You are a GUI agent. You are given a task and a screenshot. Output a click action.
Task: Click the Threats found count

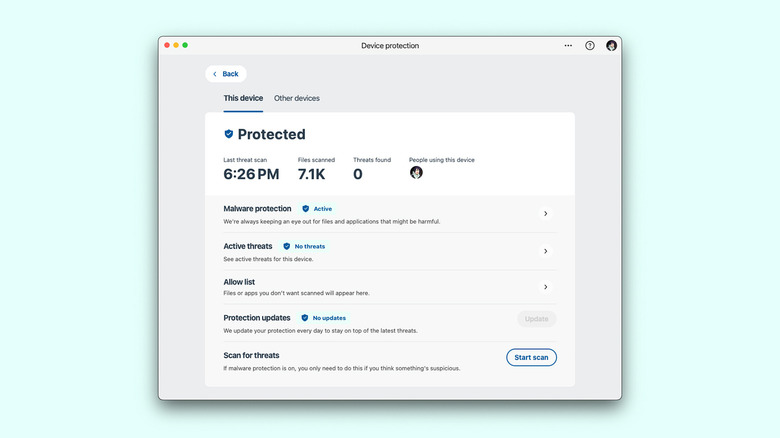358,174
